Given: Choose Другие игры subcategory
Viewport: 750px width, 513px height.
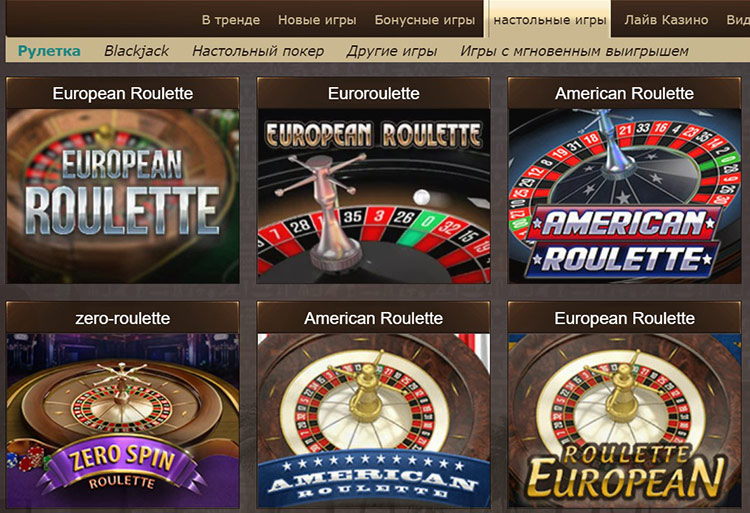Looking at the screenshot, I should 392,51.
